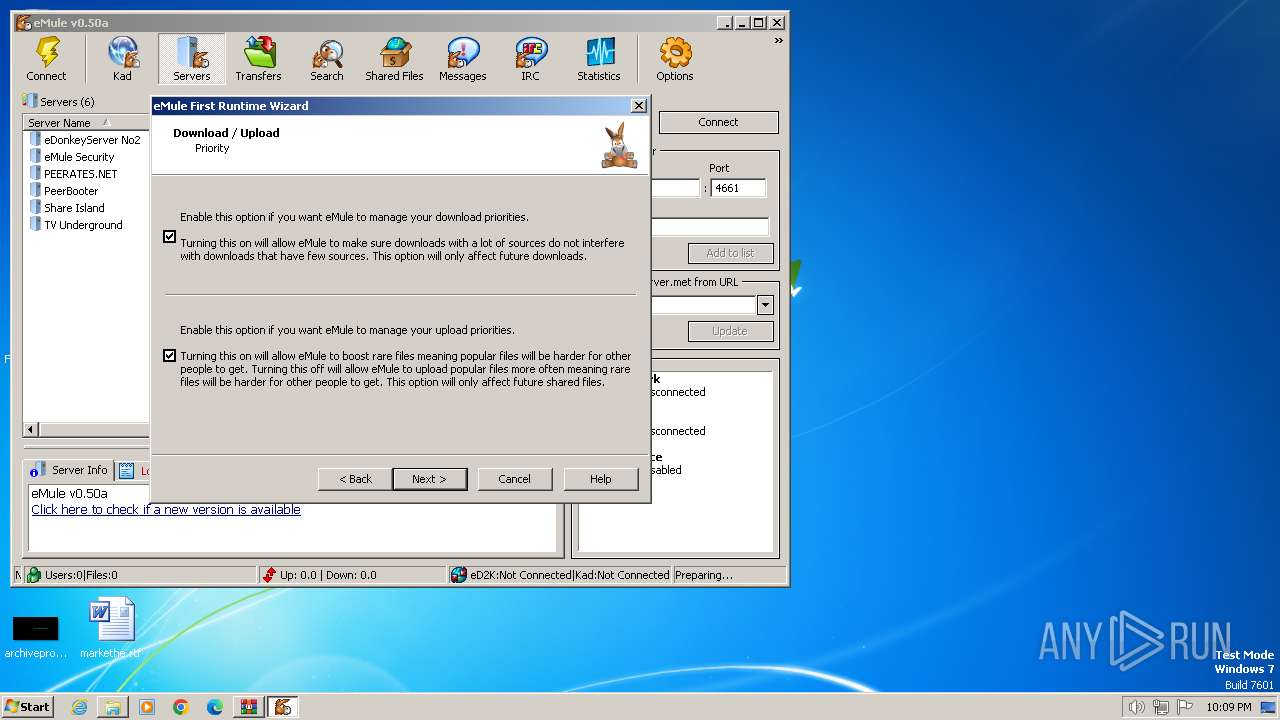Open the Windows Start menu
Screen dimensions: 1280x720
(x=27, y=706)
